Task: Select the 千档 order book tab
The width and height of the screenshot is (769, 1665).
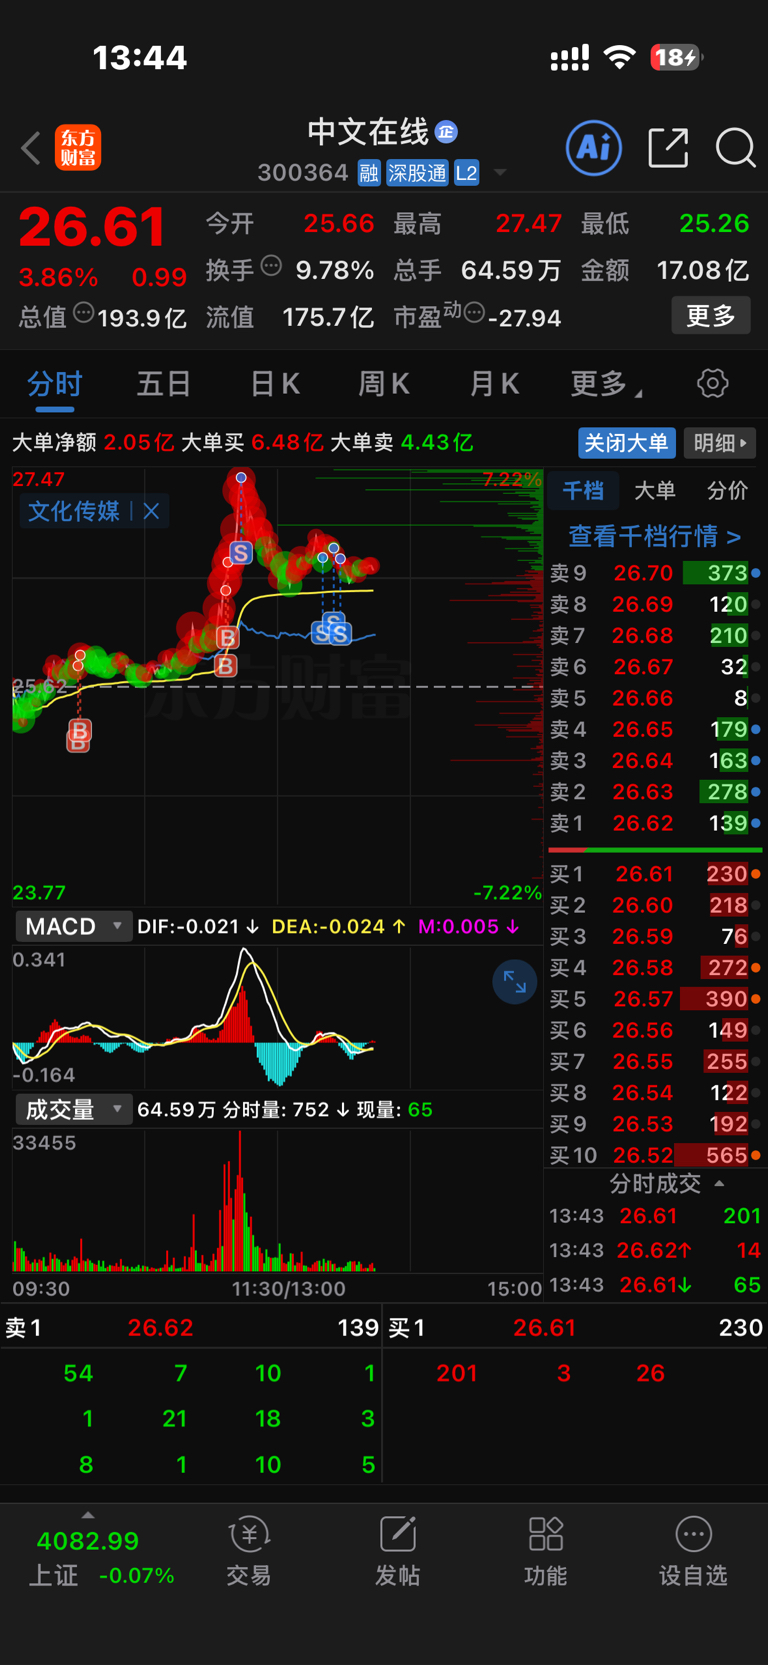Action: tap(583, 490)
